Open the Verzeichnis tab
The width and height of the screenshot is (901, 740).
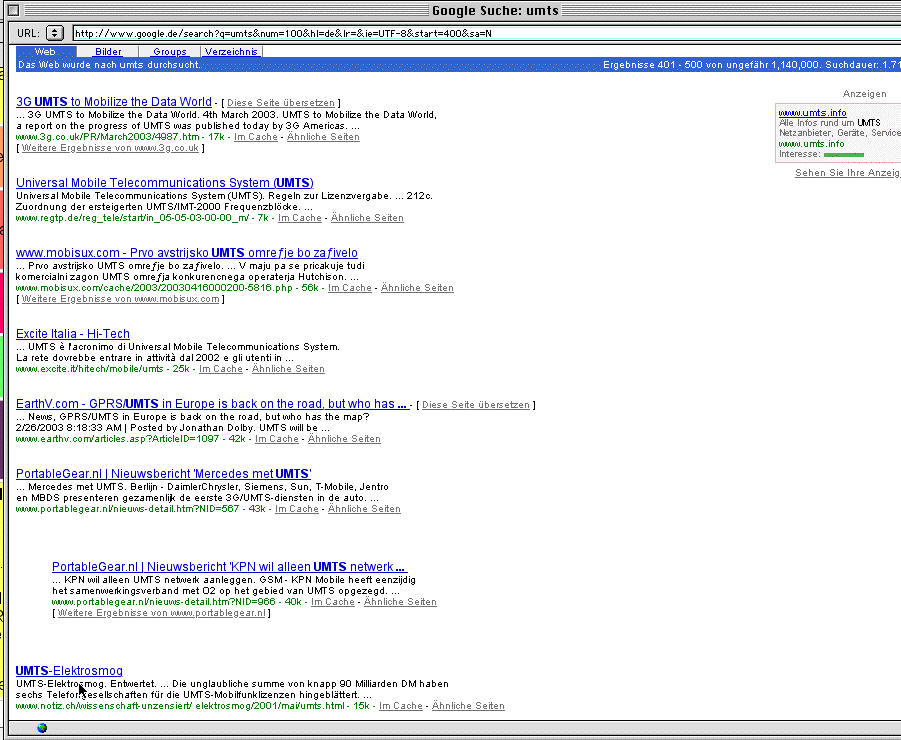[x=231, y=52]
